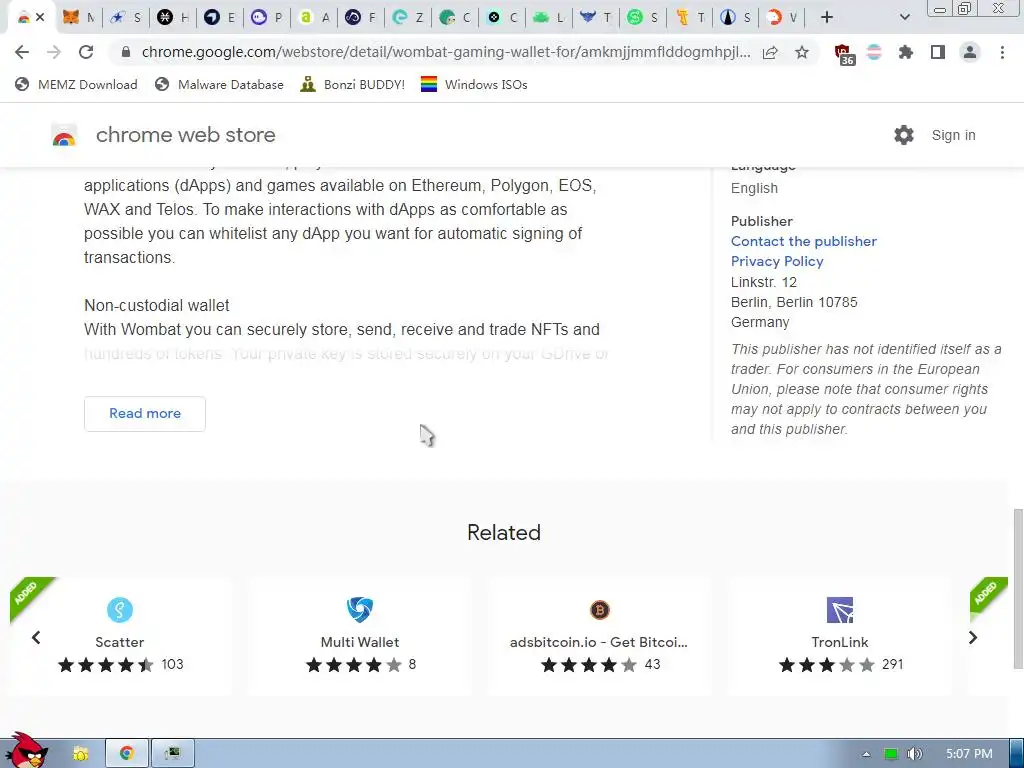The height and width of the screenshot is (768, 1024).
Task: Click the Angry Birds start button
Action: click(25, 751)
